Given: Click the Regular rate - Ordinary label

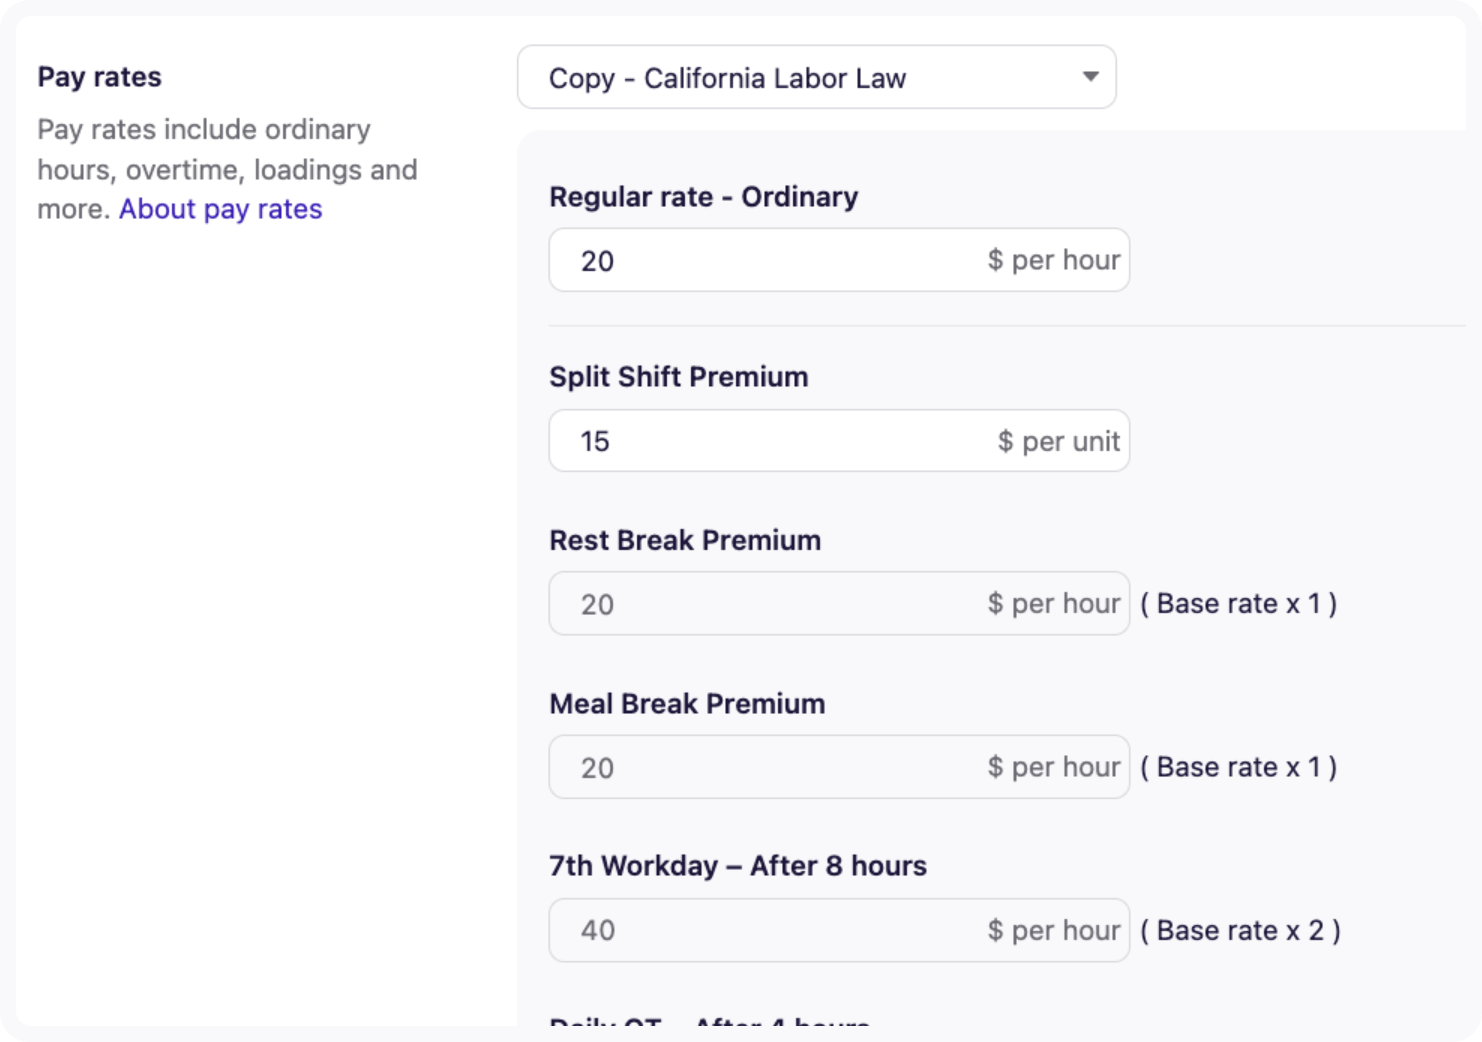Looking at the screenshot, I should pyautogui.click(x=703, y=197).
